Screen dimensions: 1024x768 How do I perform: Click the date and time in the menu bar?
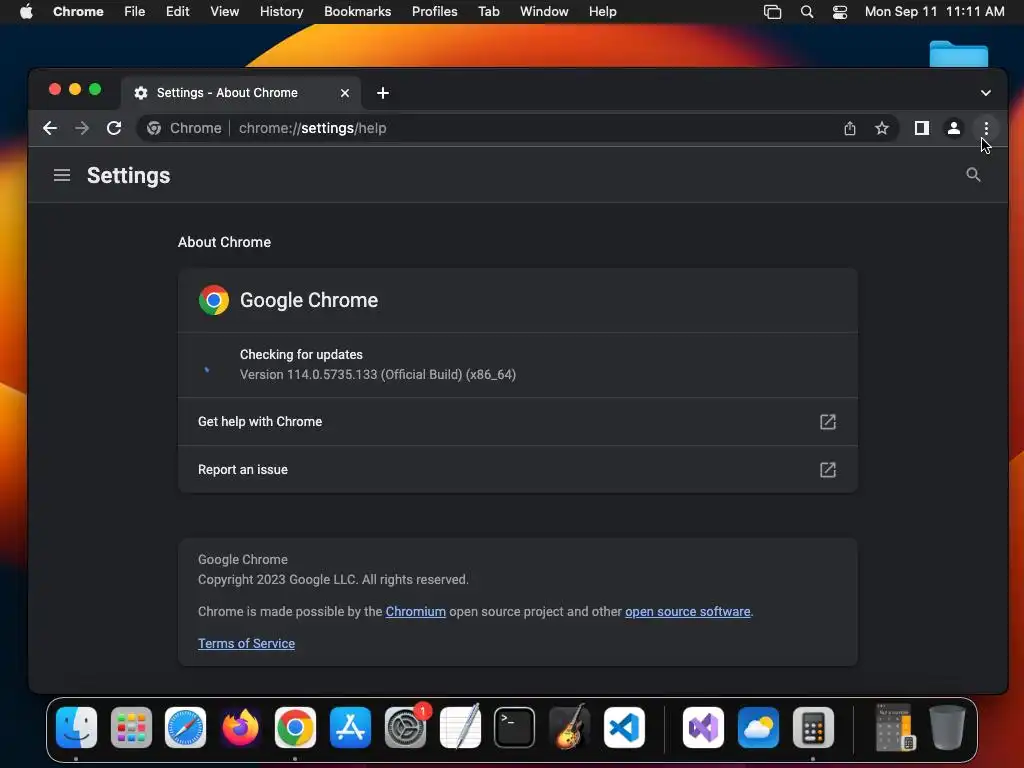tap(935, 12)
